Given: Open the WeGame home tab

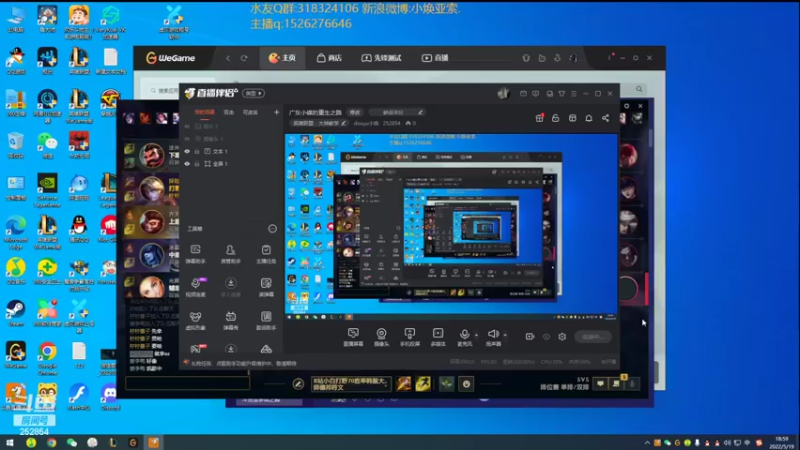Looking at the screenshot, I should pyautogui.click(x=282, y=58).
